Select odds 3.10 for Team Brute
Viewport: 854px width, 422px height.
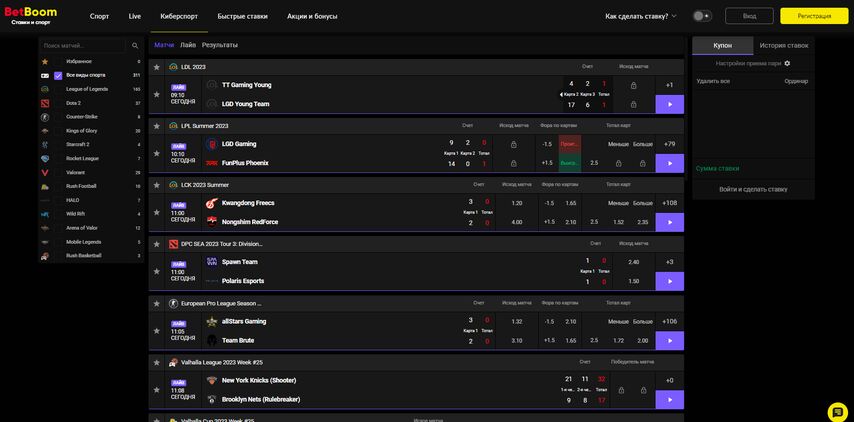point(517,340)
